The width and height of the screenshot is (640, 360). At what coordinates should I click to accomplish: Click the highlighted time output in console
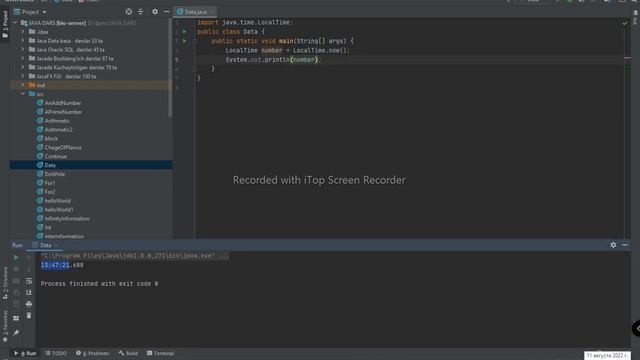click(x=55, y=265)
